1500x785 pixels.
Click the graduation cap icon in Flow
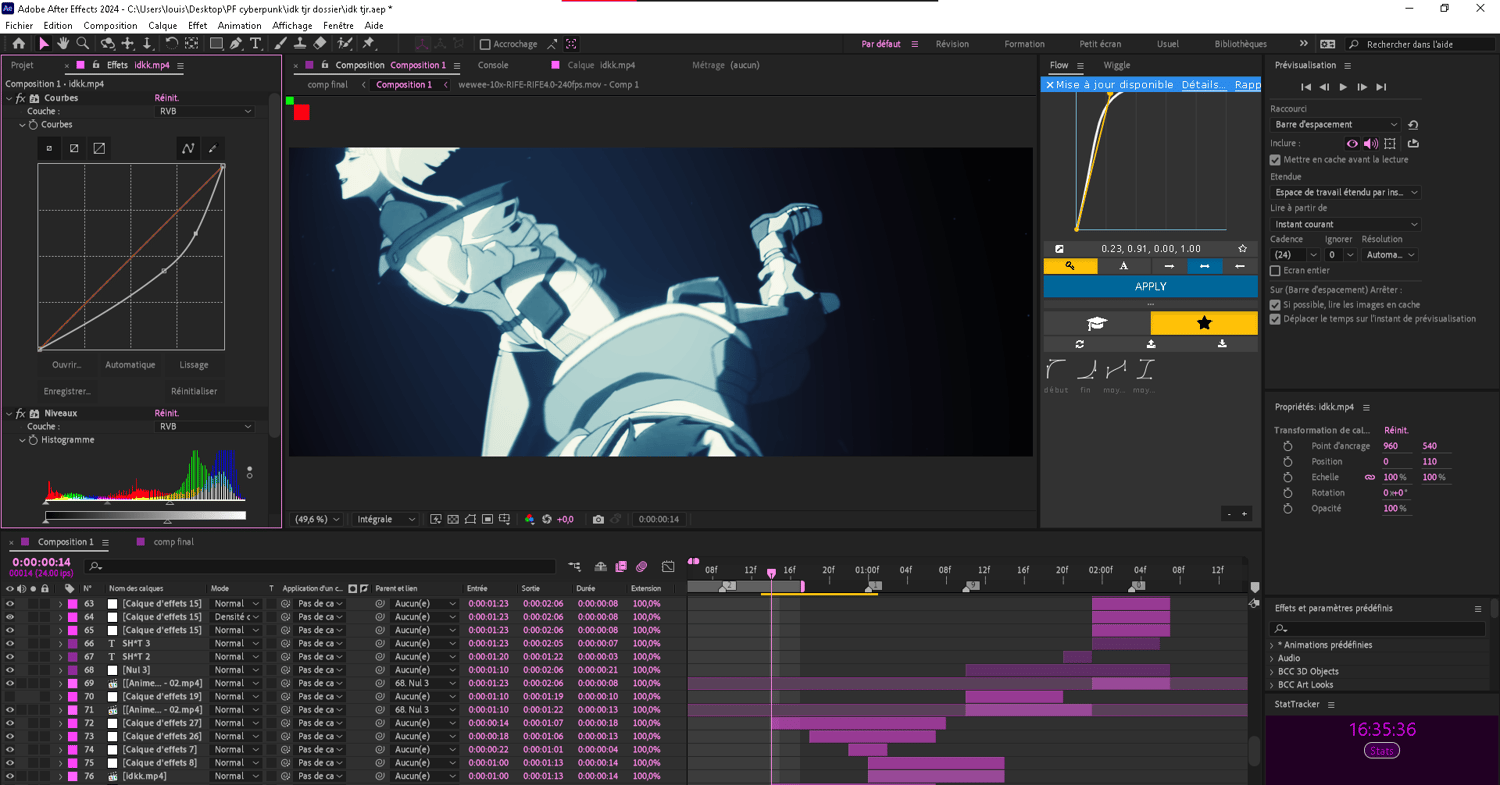point(1097,323)
